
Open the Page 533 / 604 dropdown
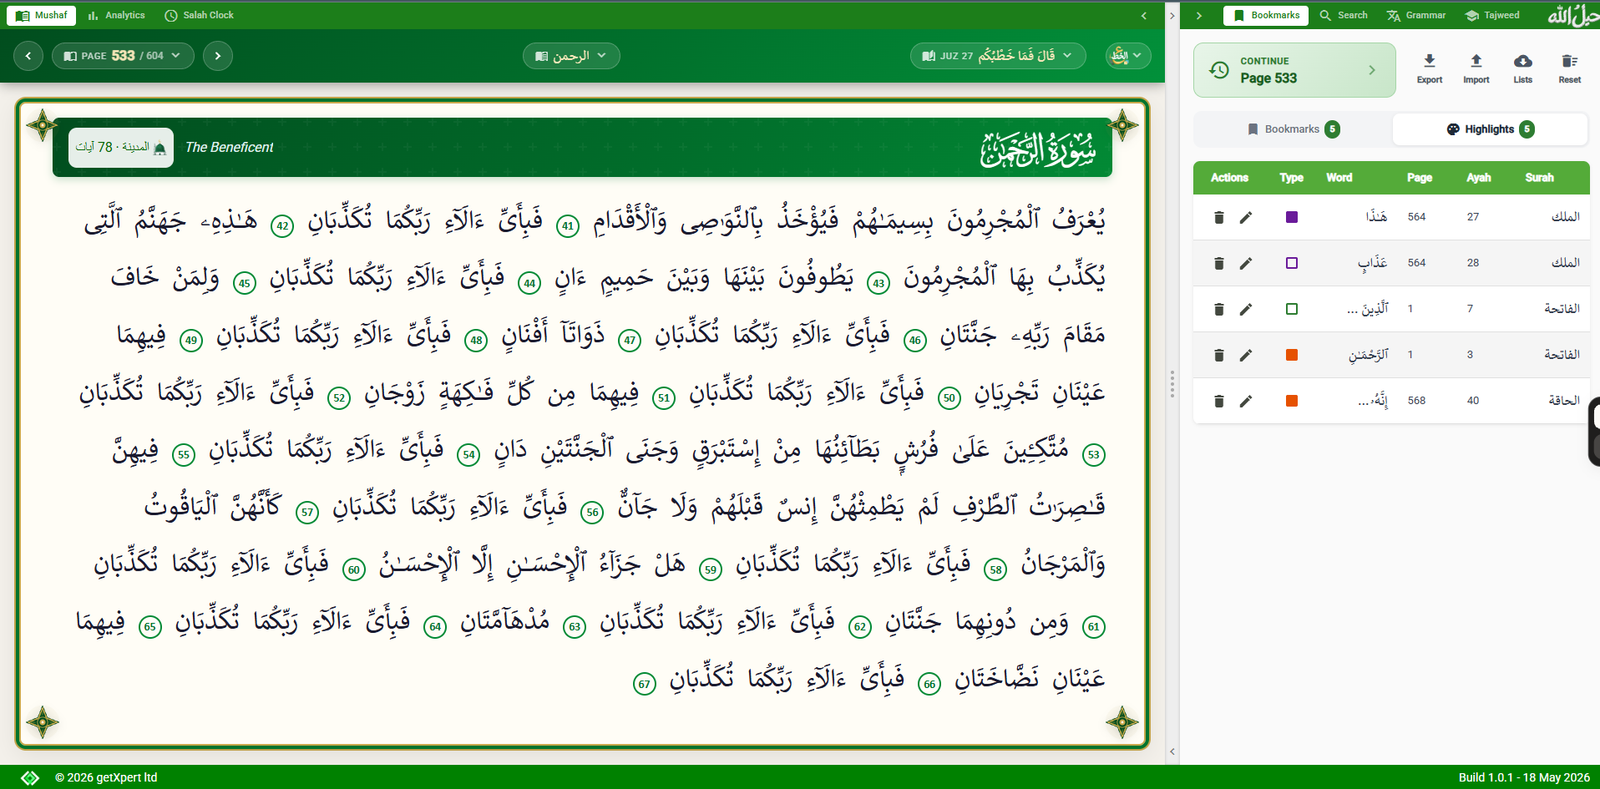pyautogui.click(x=122, y=56)
